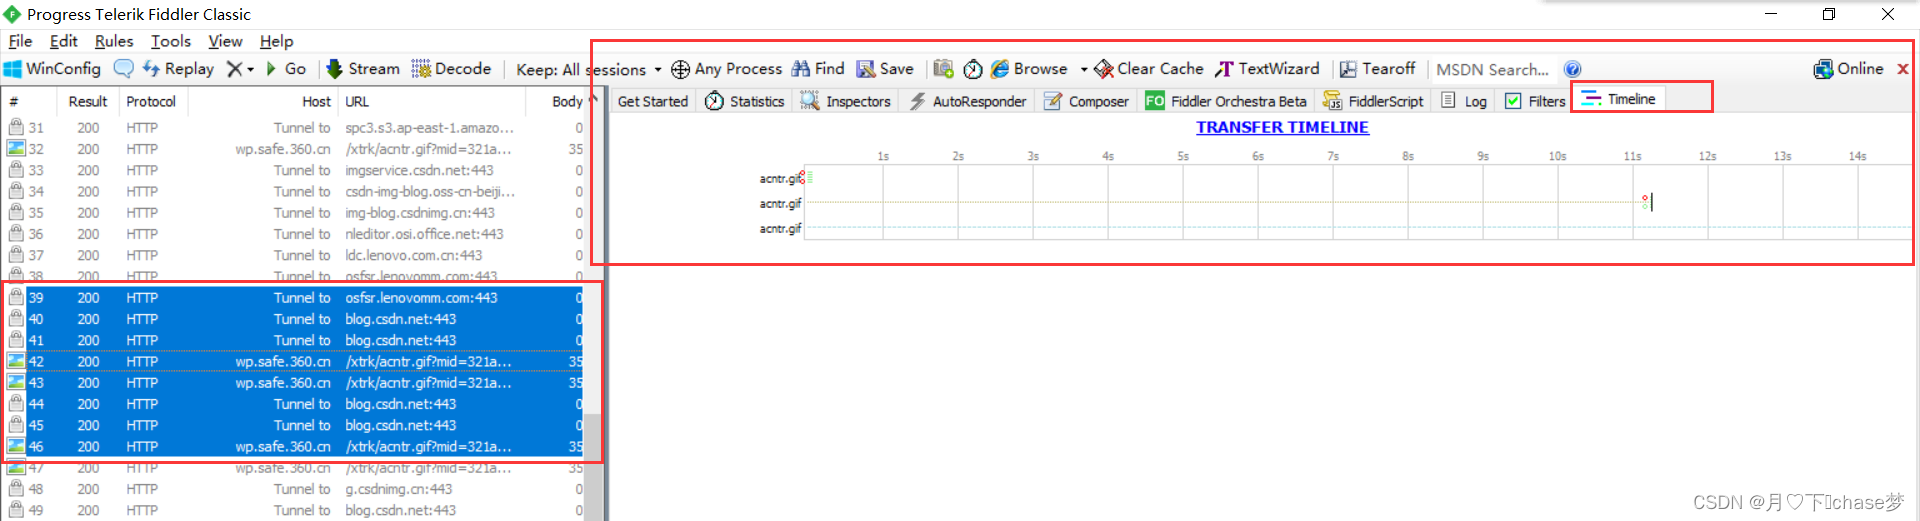Switch to Filters tab

point(1535,101)
